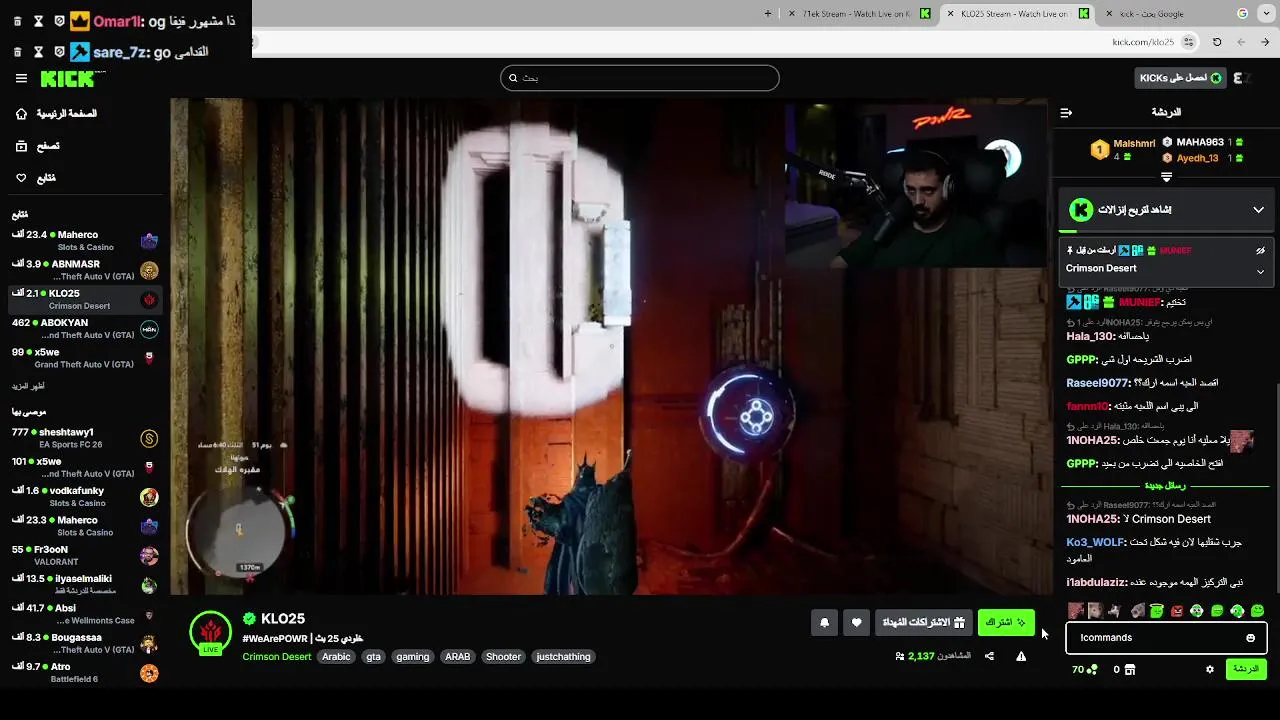Screen dimensions: 1280x720
Task: Click the Shooter tag
Action: (503, 657)
